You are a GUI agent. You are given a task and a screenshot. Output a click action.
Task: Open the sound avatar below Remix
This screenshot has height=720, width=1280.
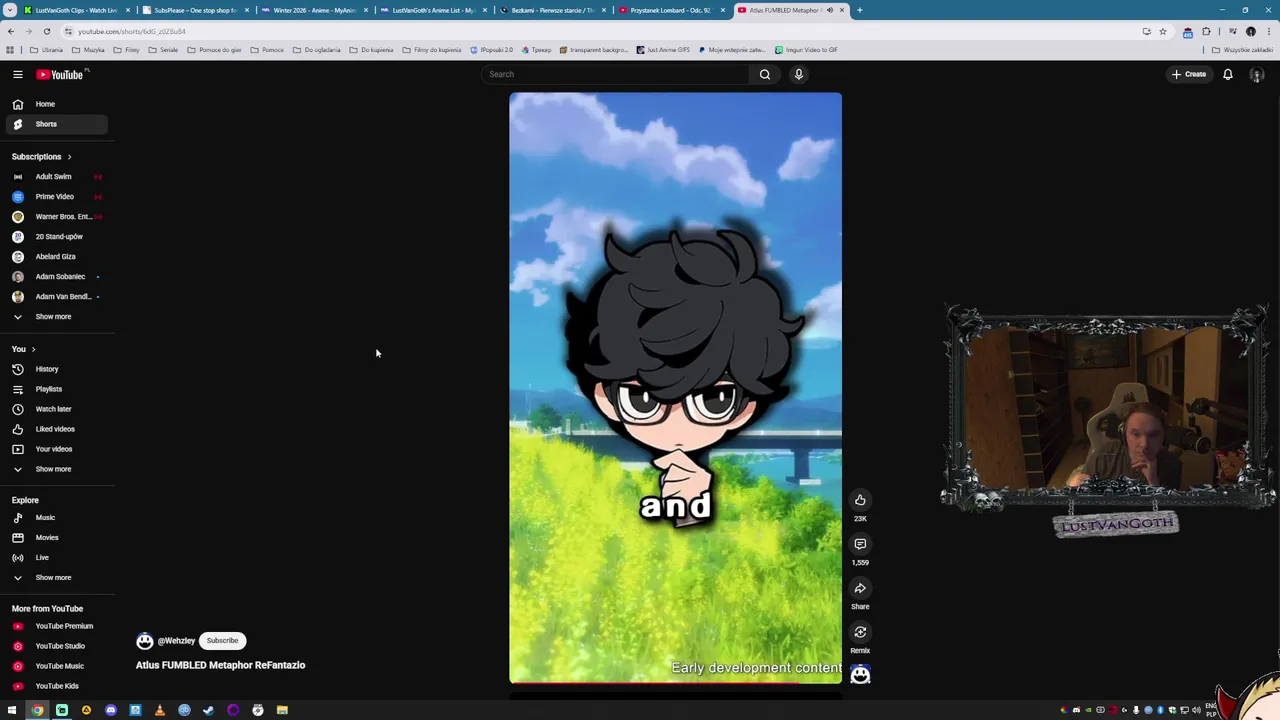pyautogui.click(x=860, y=675)
